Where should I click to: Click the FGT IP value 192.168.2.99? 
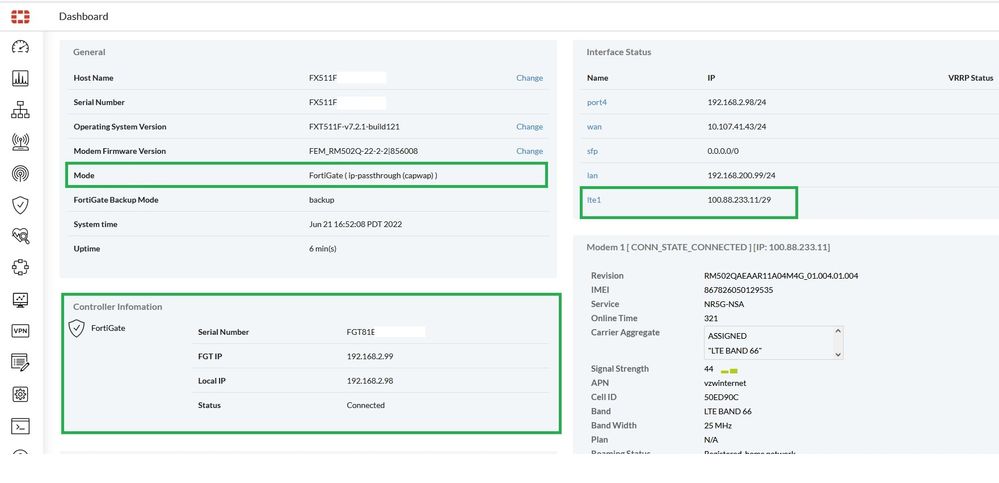[370, 356]
